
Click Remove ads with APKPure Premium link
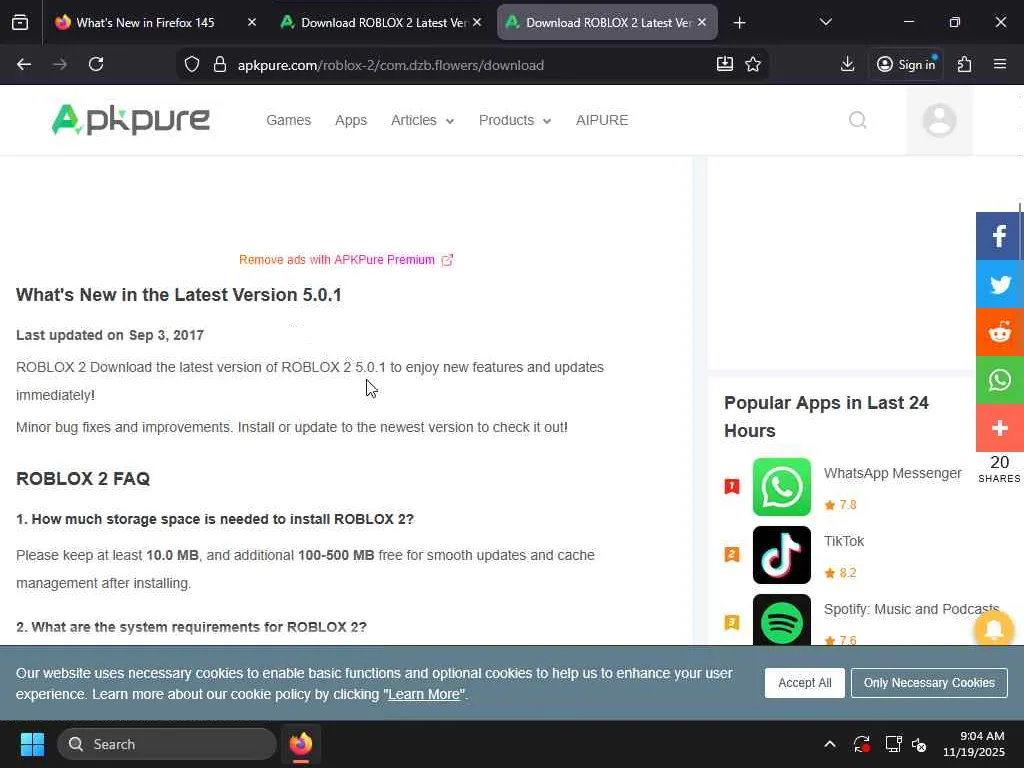345,260
